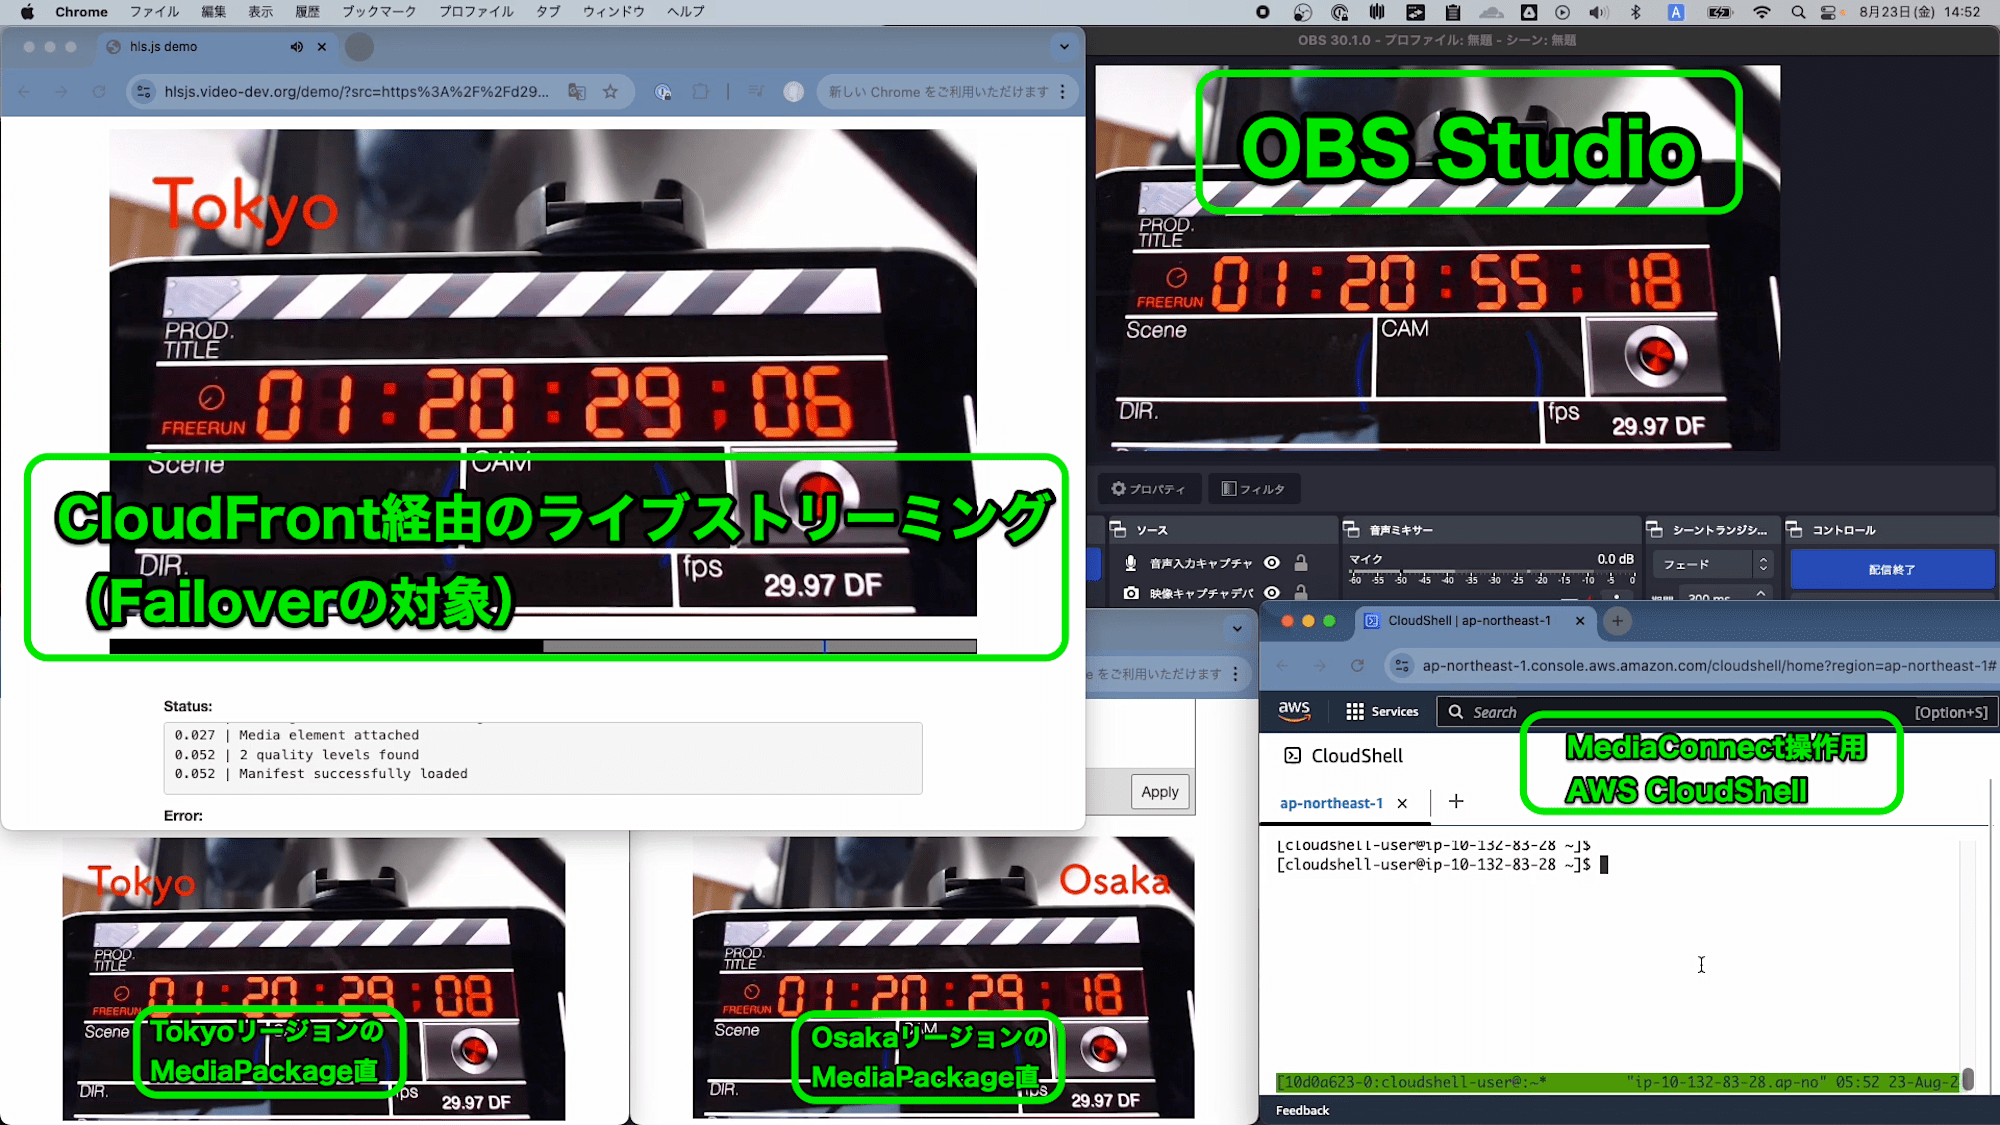Image resolution: width=2000 pixels, height=1125 pixels.
Task: Open the ブックマーク menu in menu bar
Action: (379, 12)
